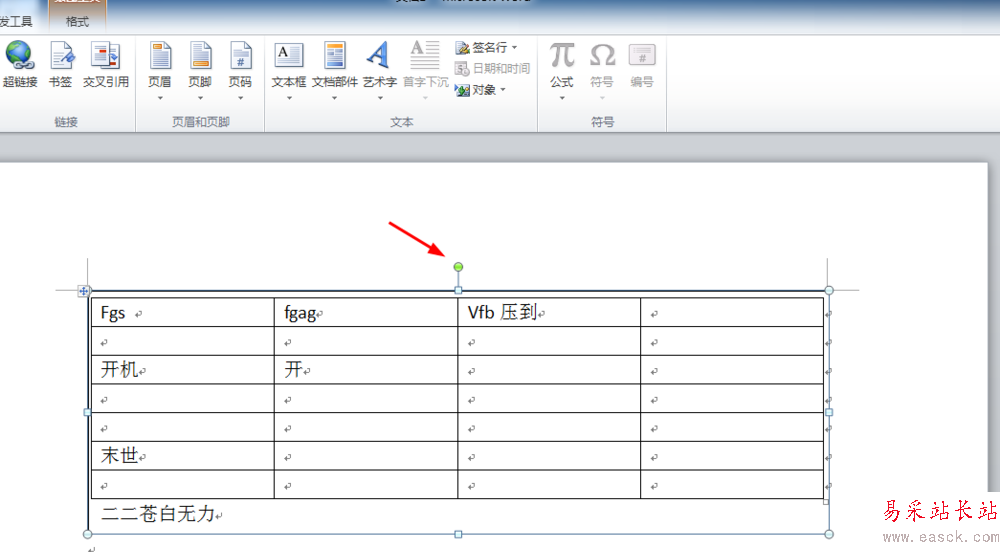The width and height of the screenshot is (1000, 552).
Task: Click the cell with single 开
Action: [x=366, y=370]
